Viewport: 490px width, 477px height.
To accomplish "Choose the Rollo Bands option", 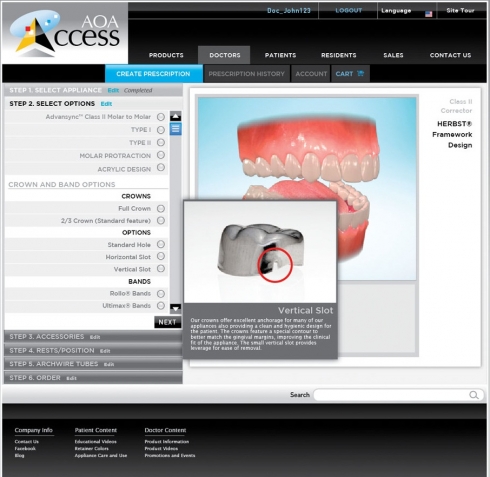I will tap(161, 294).
